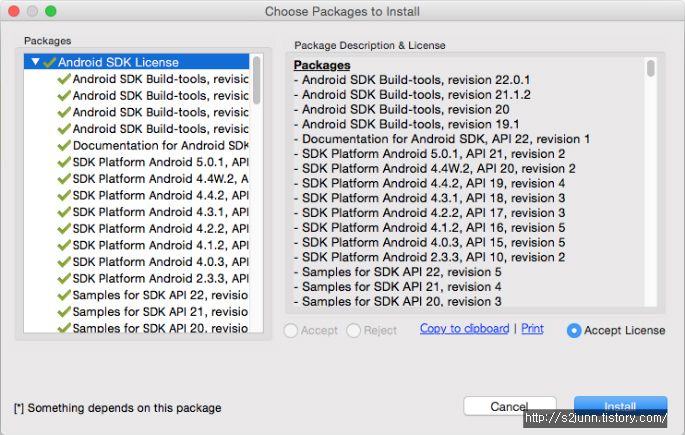Click description line Build-tools, revision 19.1
The height and width of the screenshot is (435, 685).
407,124
